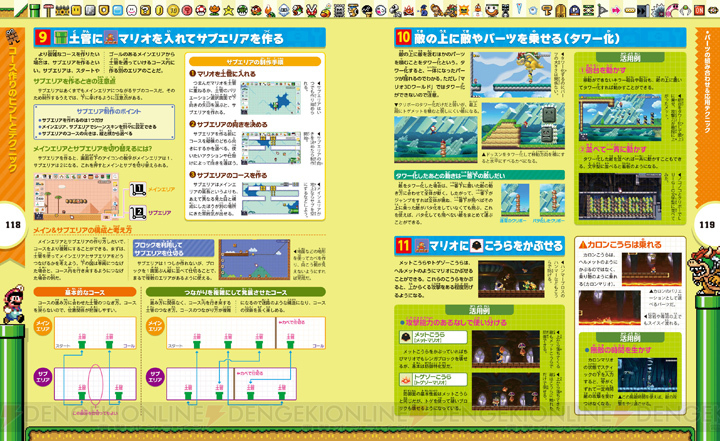Click section heading 9 土管にマリオを入れてサブエリアを作る
The width and height of the screenshot is (720, 441).
click(x=180, y=38)
